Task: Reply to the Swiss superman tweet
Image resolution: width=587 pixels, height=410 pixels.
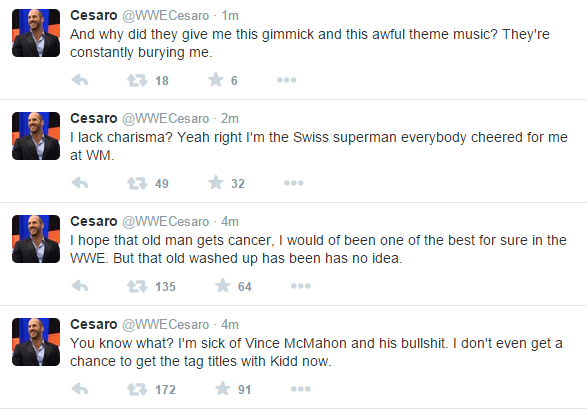Action: (80, 183)
